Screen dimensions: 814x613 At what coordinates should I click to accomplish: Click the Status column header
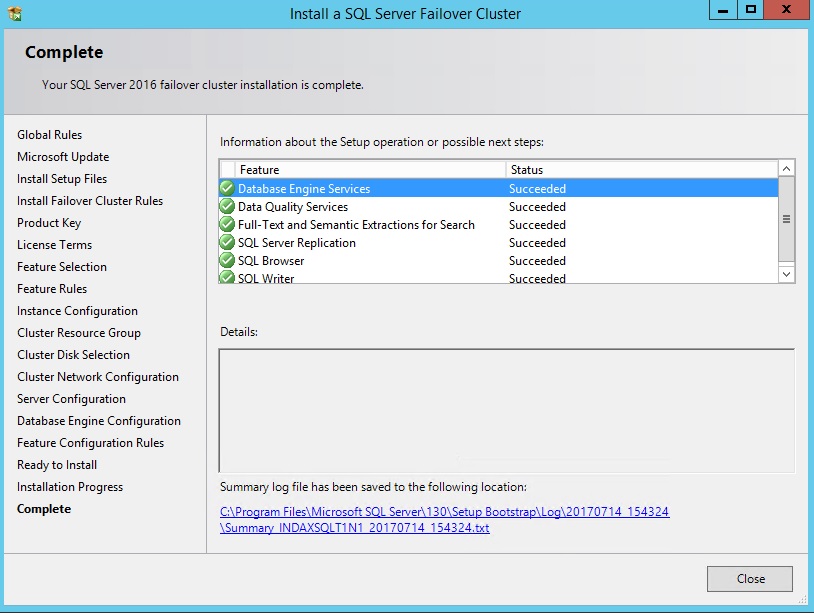click(640, 170)
